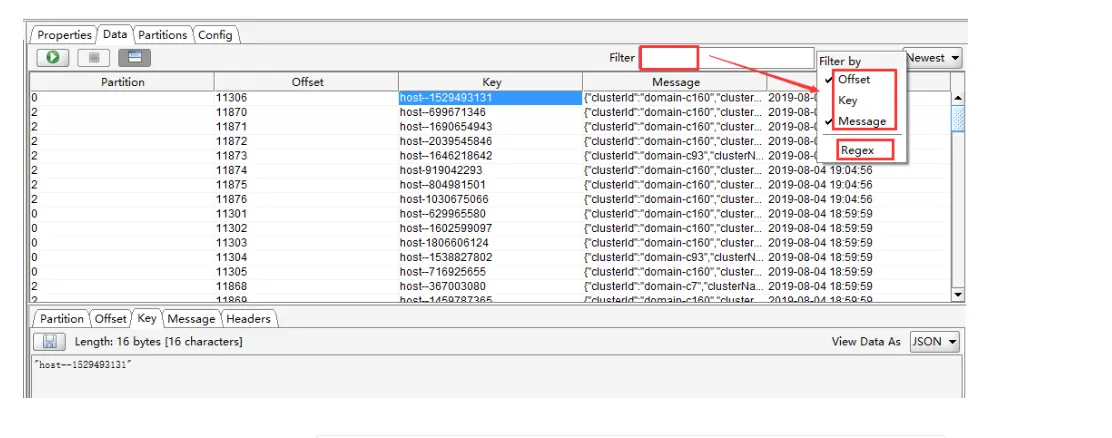The height and width of the screenshot is (438, 1112).
Task: Toggle the message detail panel icon
Action: [135, 58]
